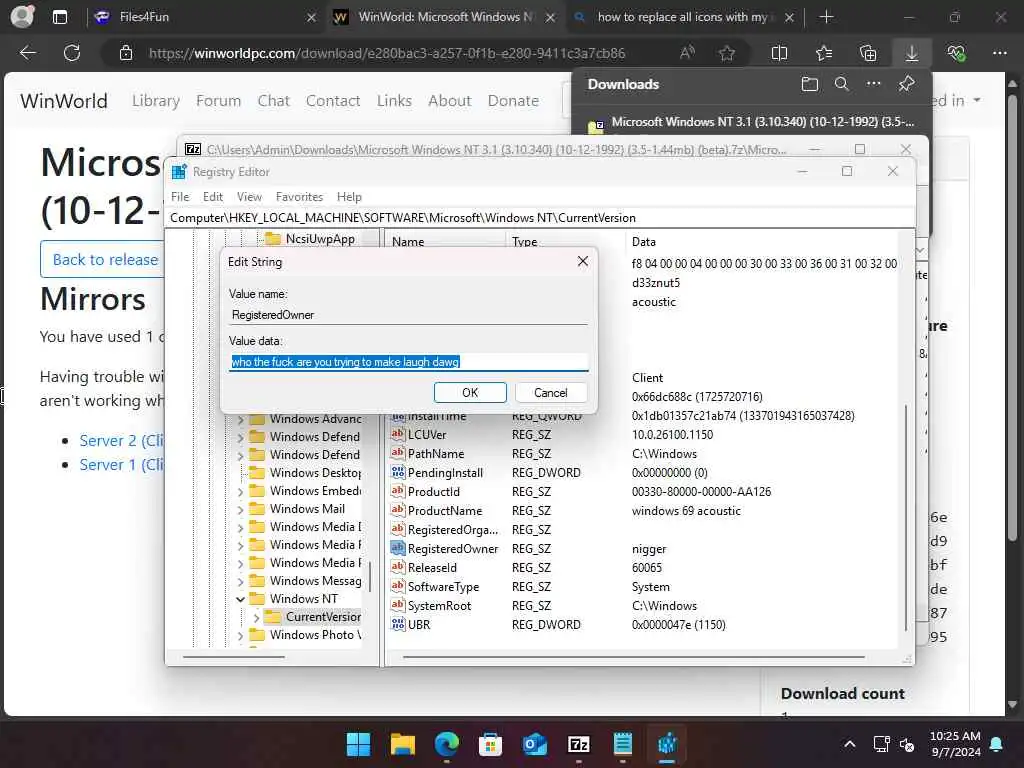Click Registry Editor address path bar
This screenshot has height=768, width=1024.
540,217
